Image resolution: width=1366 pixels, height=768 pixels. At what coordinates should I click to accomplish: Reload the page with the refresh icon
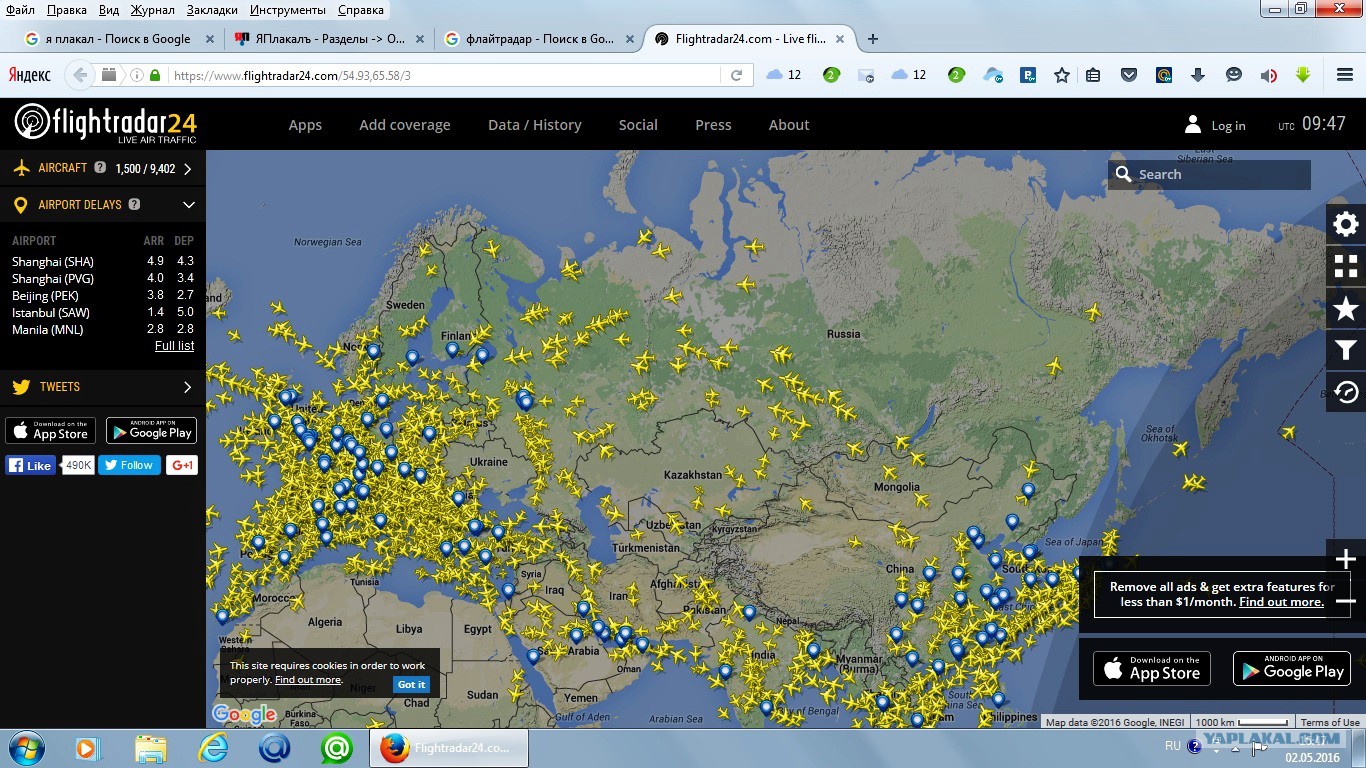(x=736, y=75)
